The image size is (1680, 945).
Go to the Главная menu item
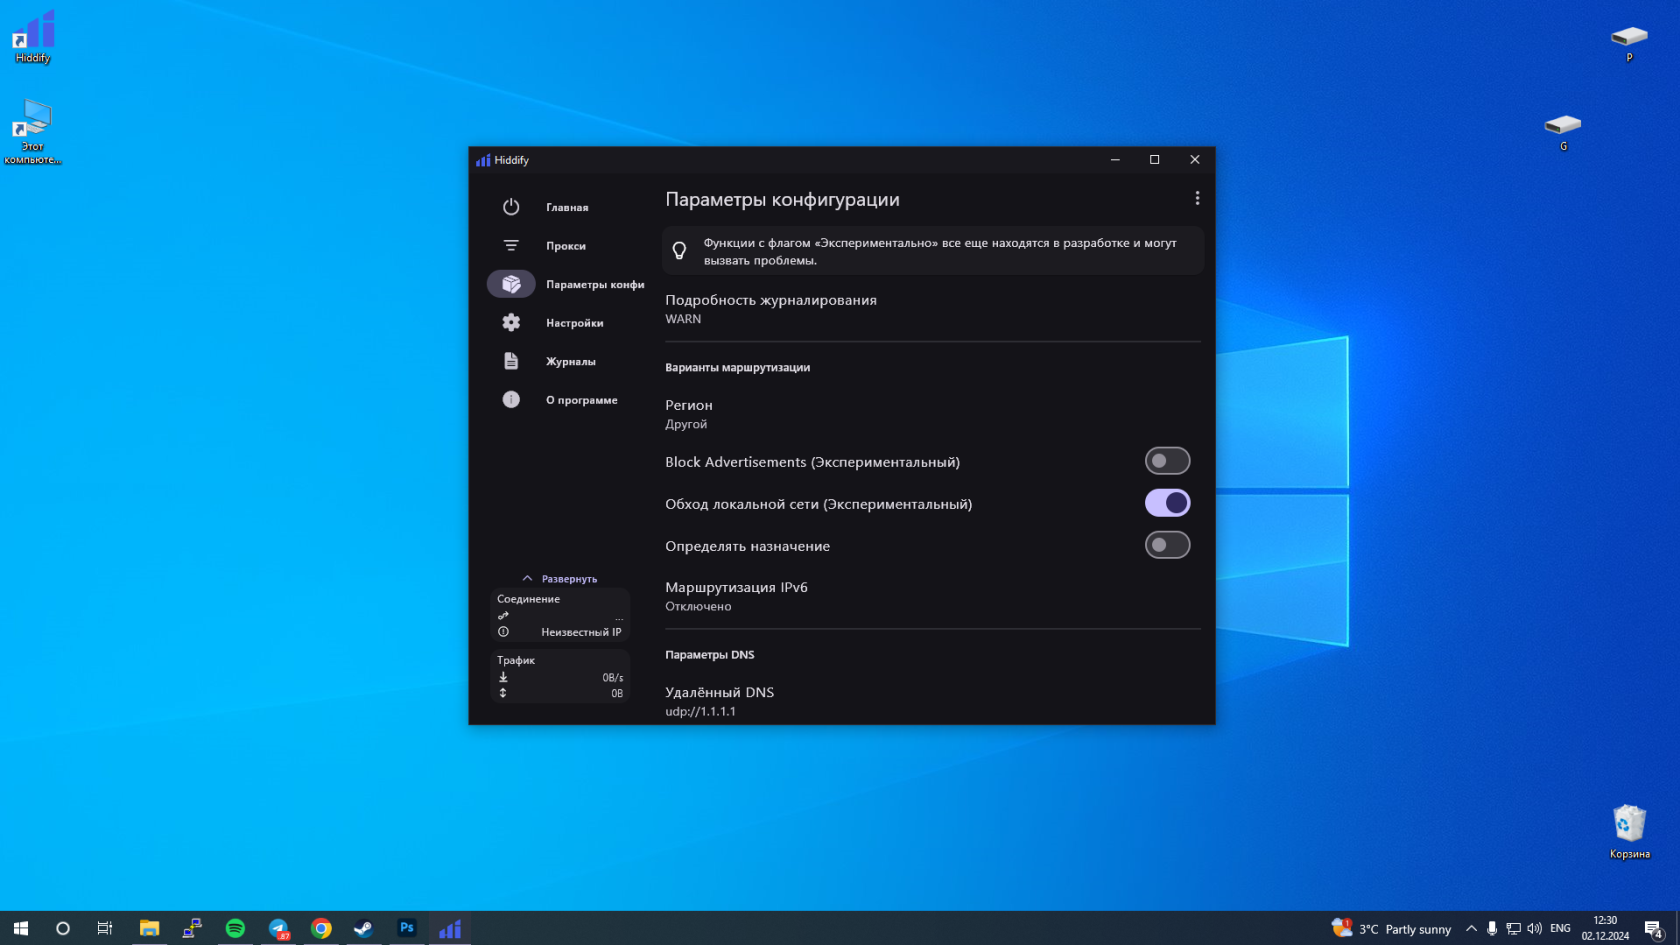click(567, 208)
